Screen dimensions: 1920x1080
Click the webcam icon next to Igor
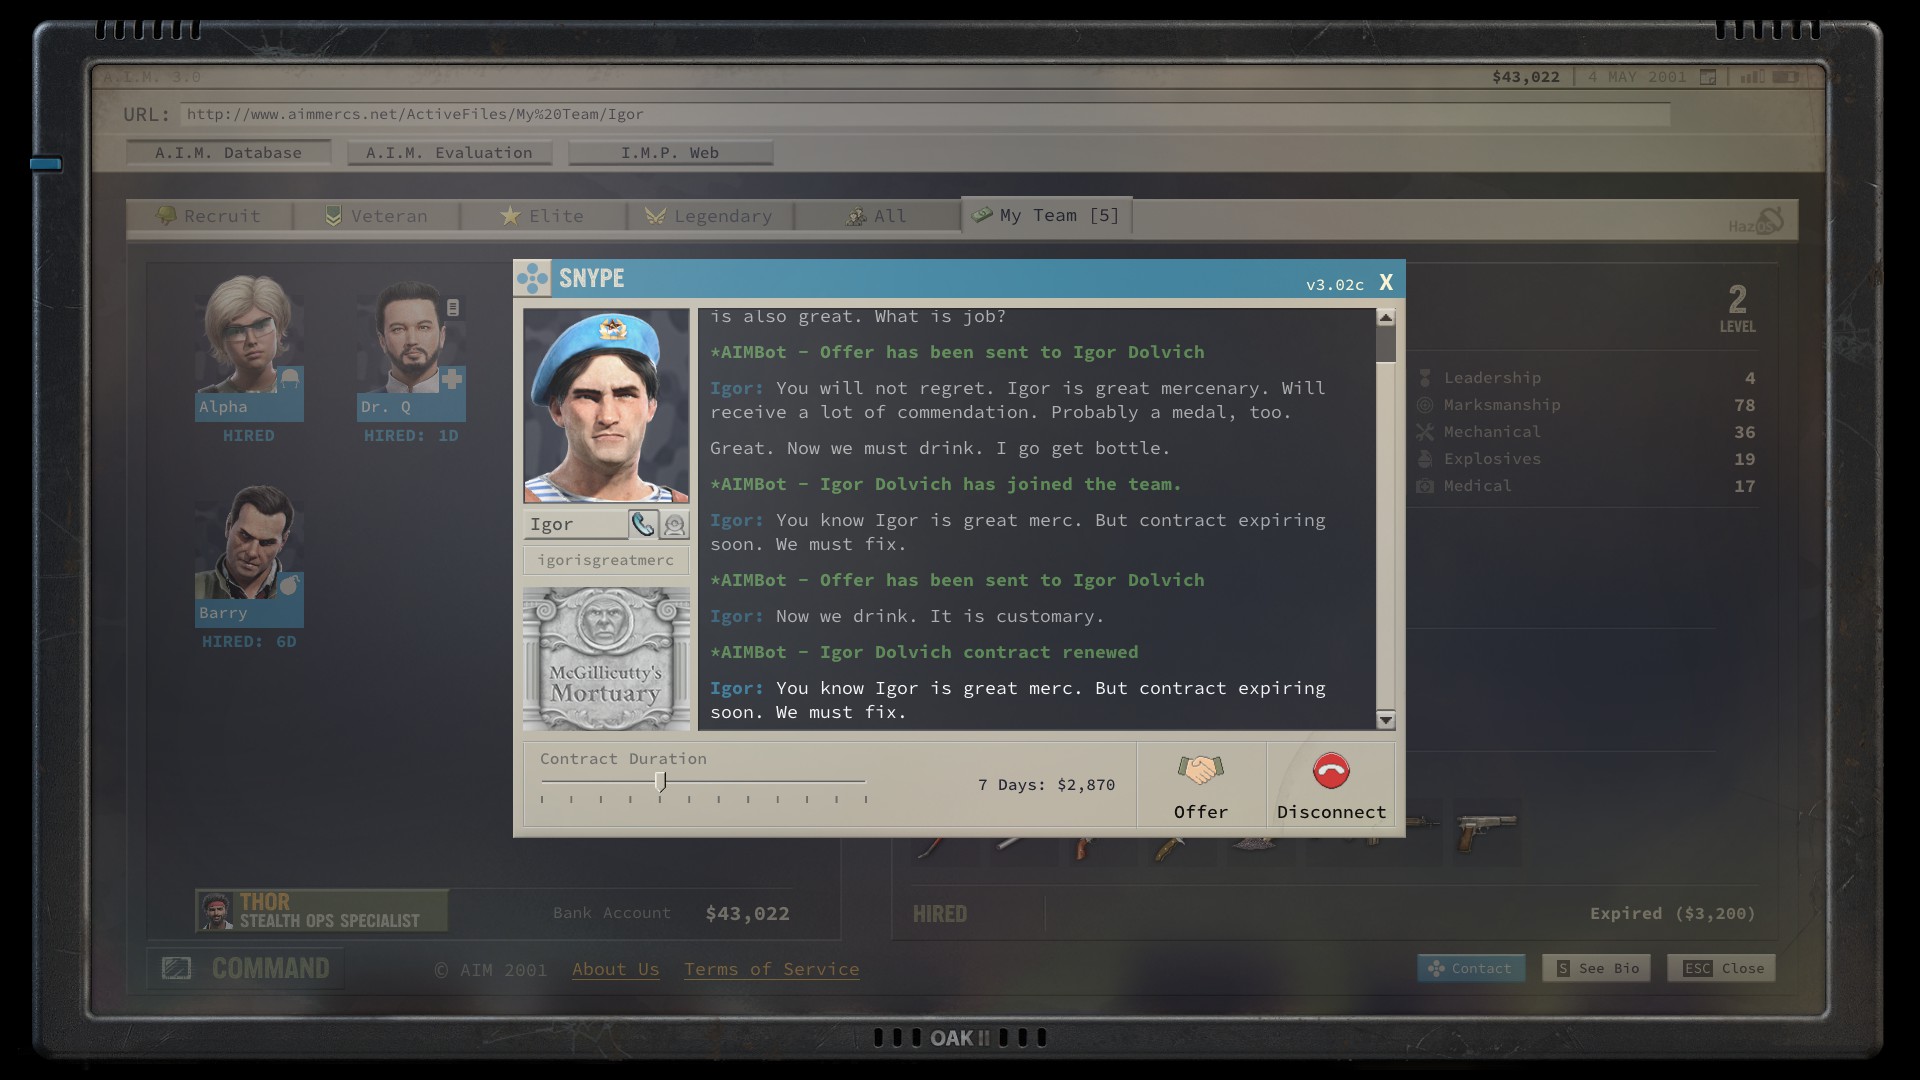tap(675, 524)
